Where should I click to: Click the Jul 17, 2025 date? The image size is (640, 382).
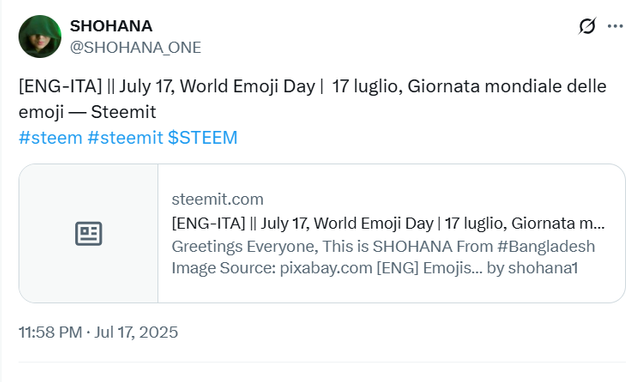point(136,332)
